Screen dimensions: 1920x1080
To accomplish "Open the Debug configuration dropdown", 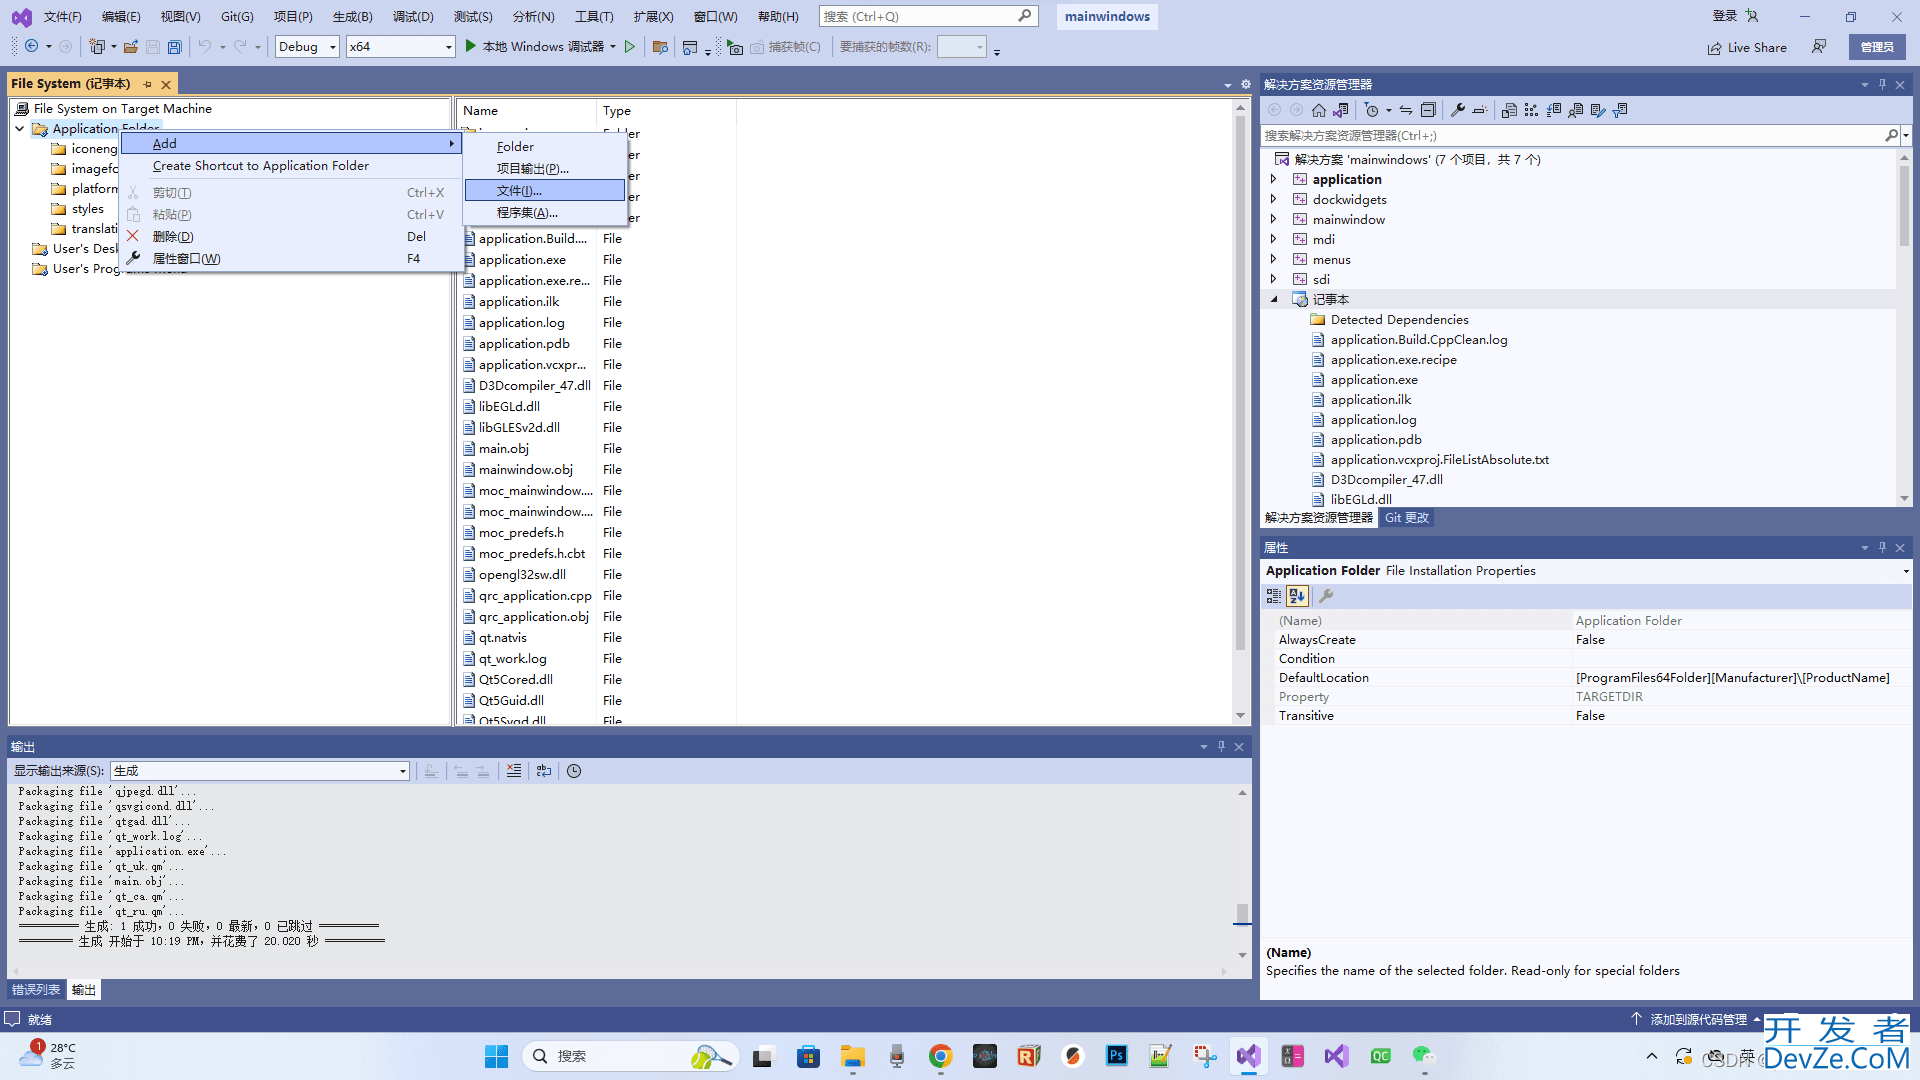I will [x=307, y=47].
